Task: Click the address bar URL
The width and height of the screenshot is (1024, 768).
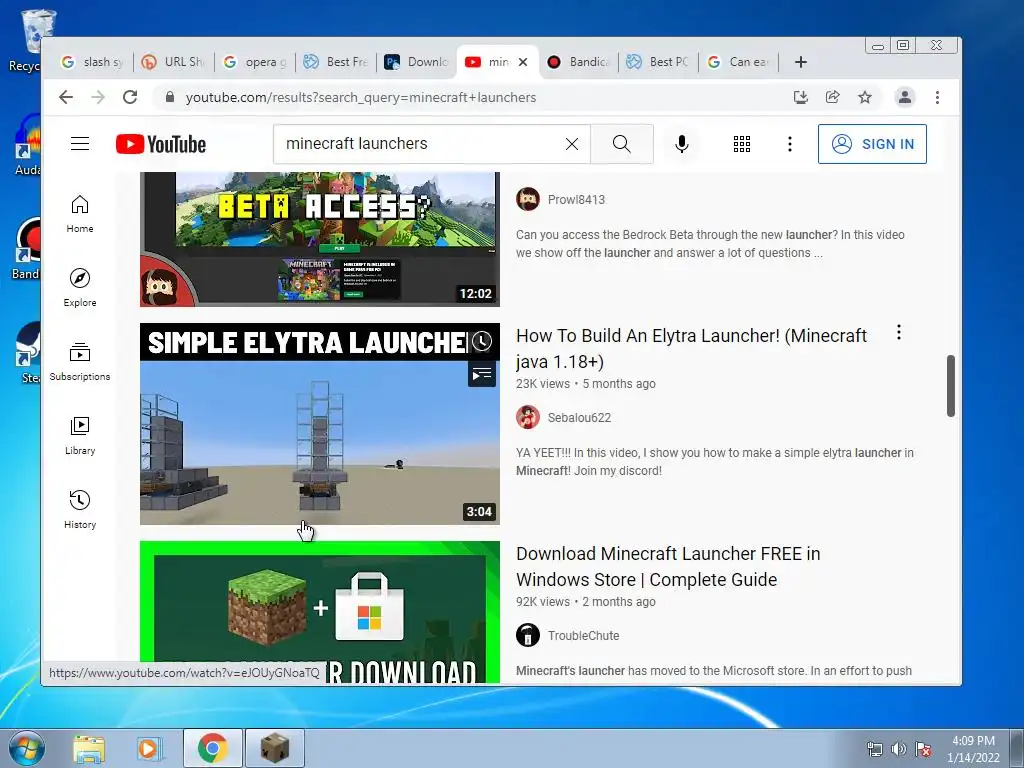Action: click(360, 97)
